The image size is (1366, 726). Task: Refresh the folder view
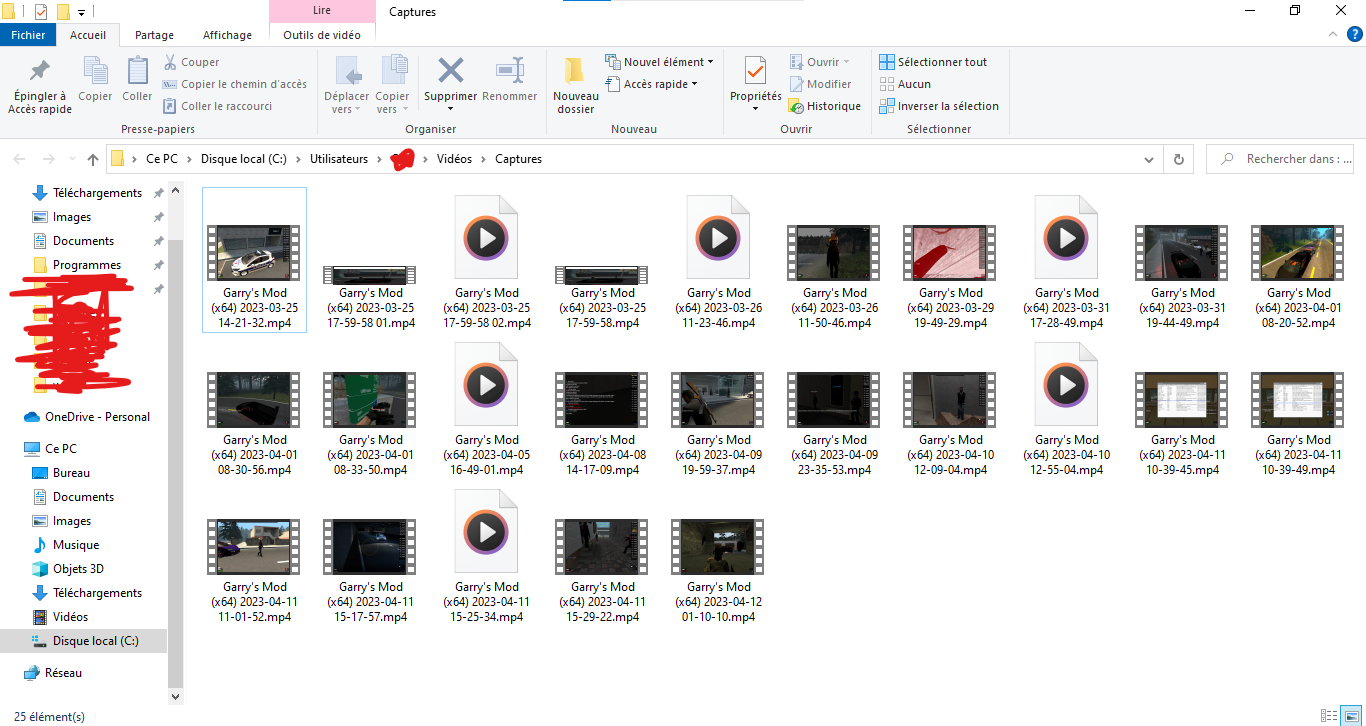click(x=1179, y=159)
